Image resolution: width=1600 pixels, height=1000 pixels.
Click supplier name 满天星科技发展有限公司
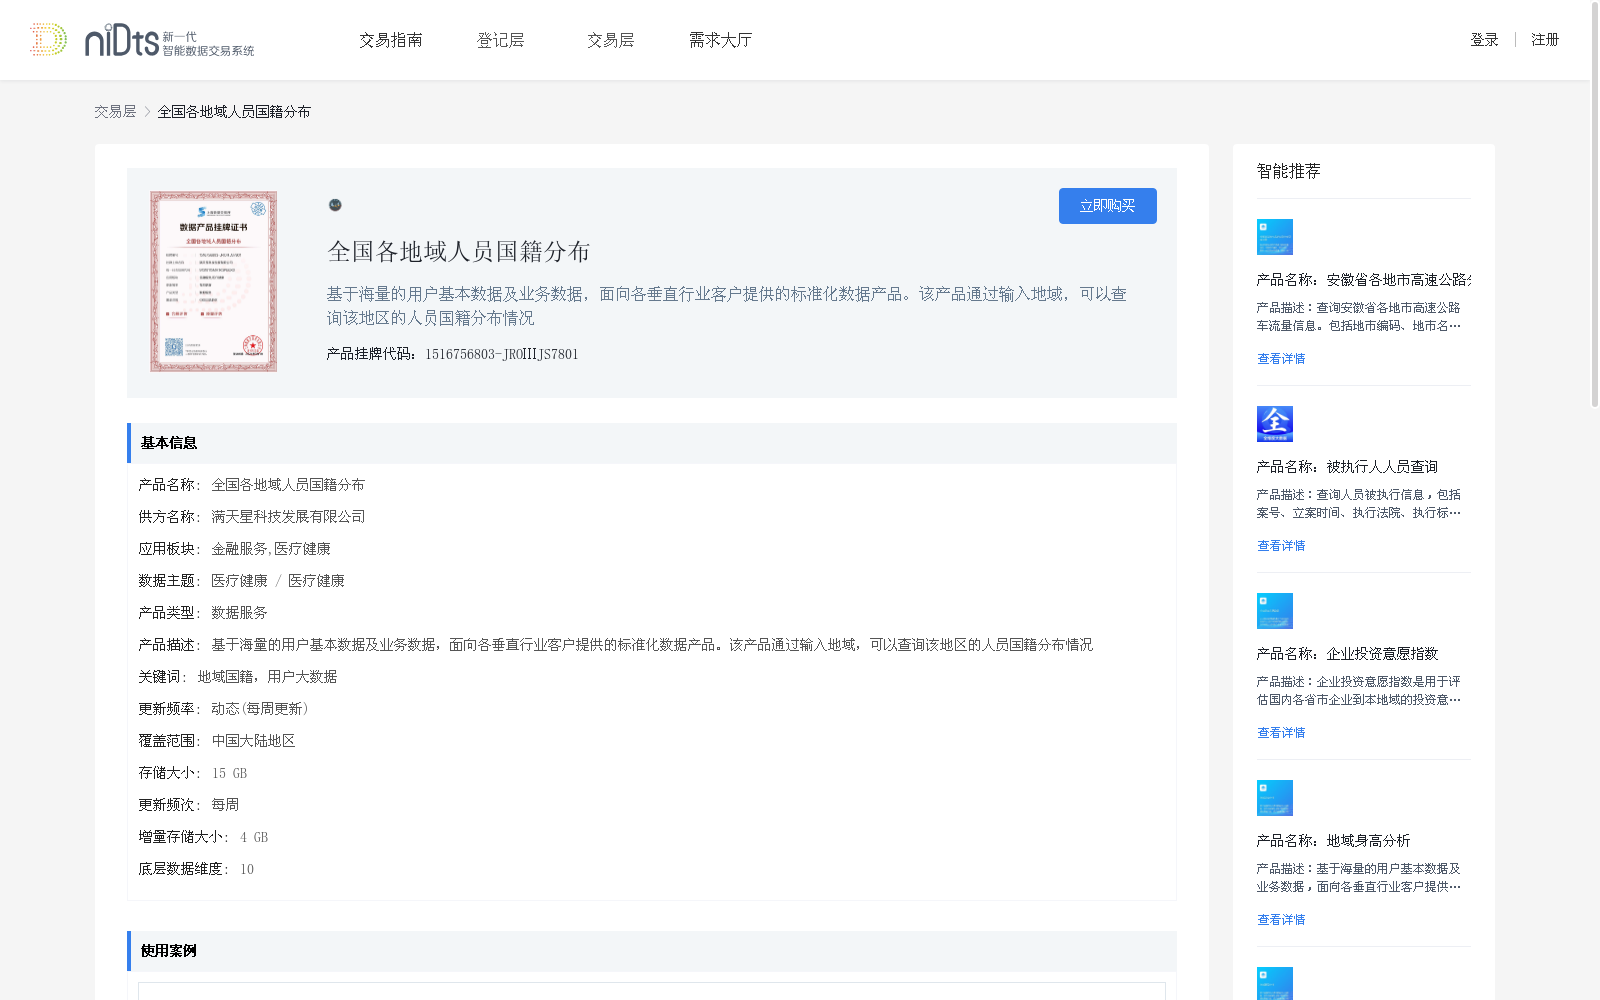(x=288, y=517)
